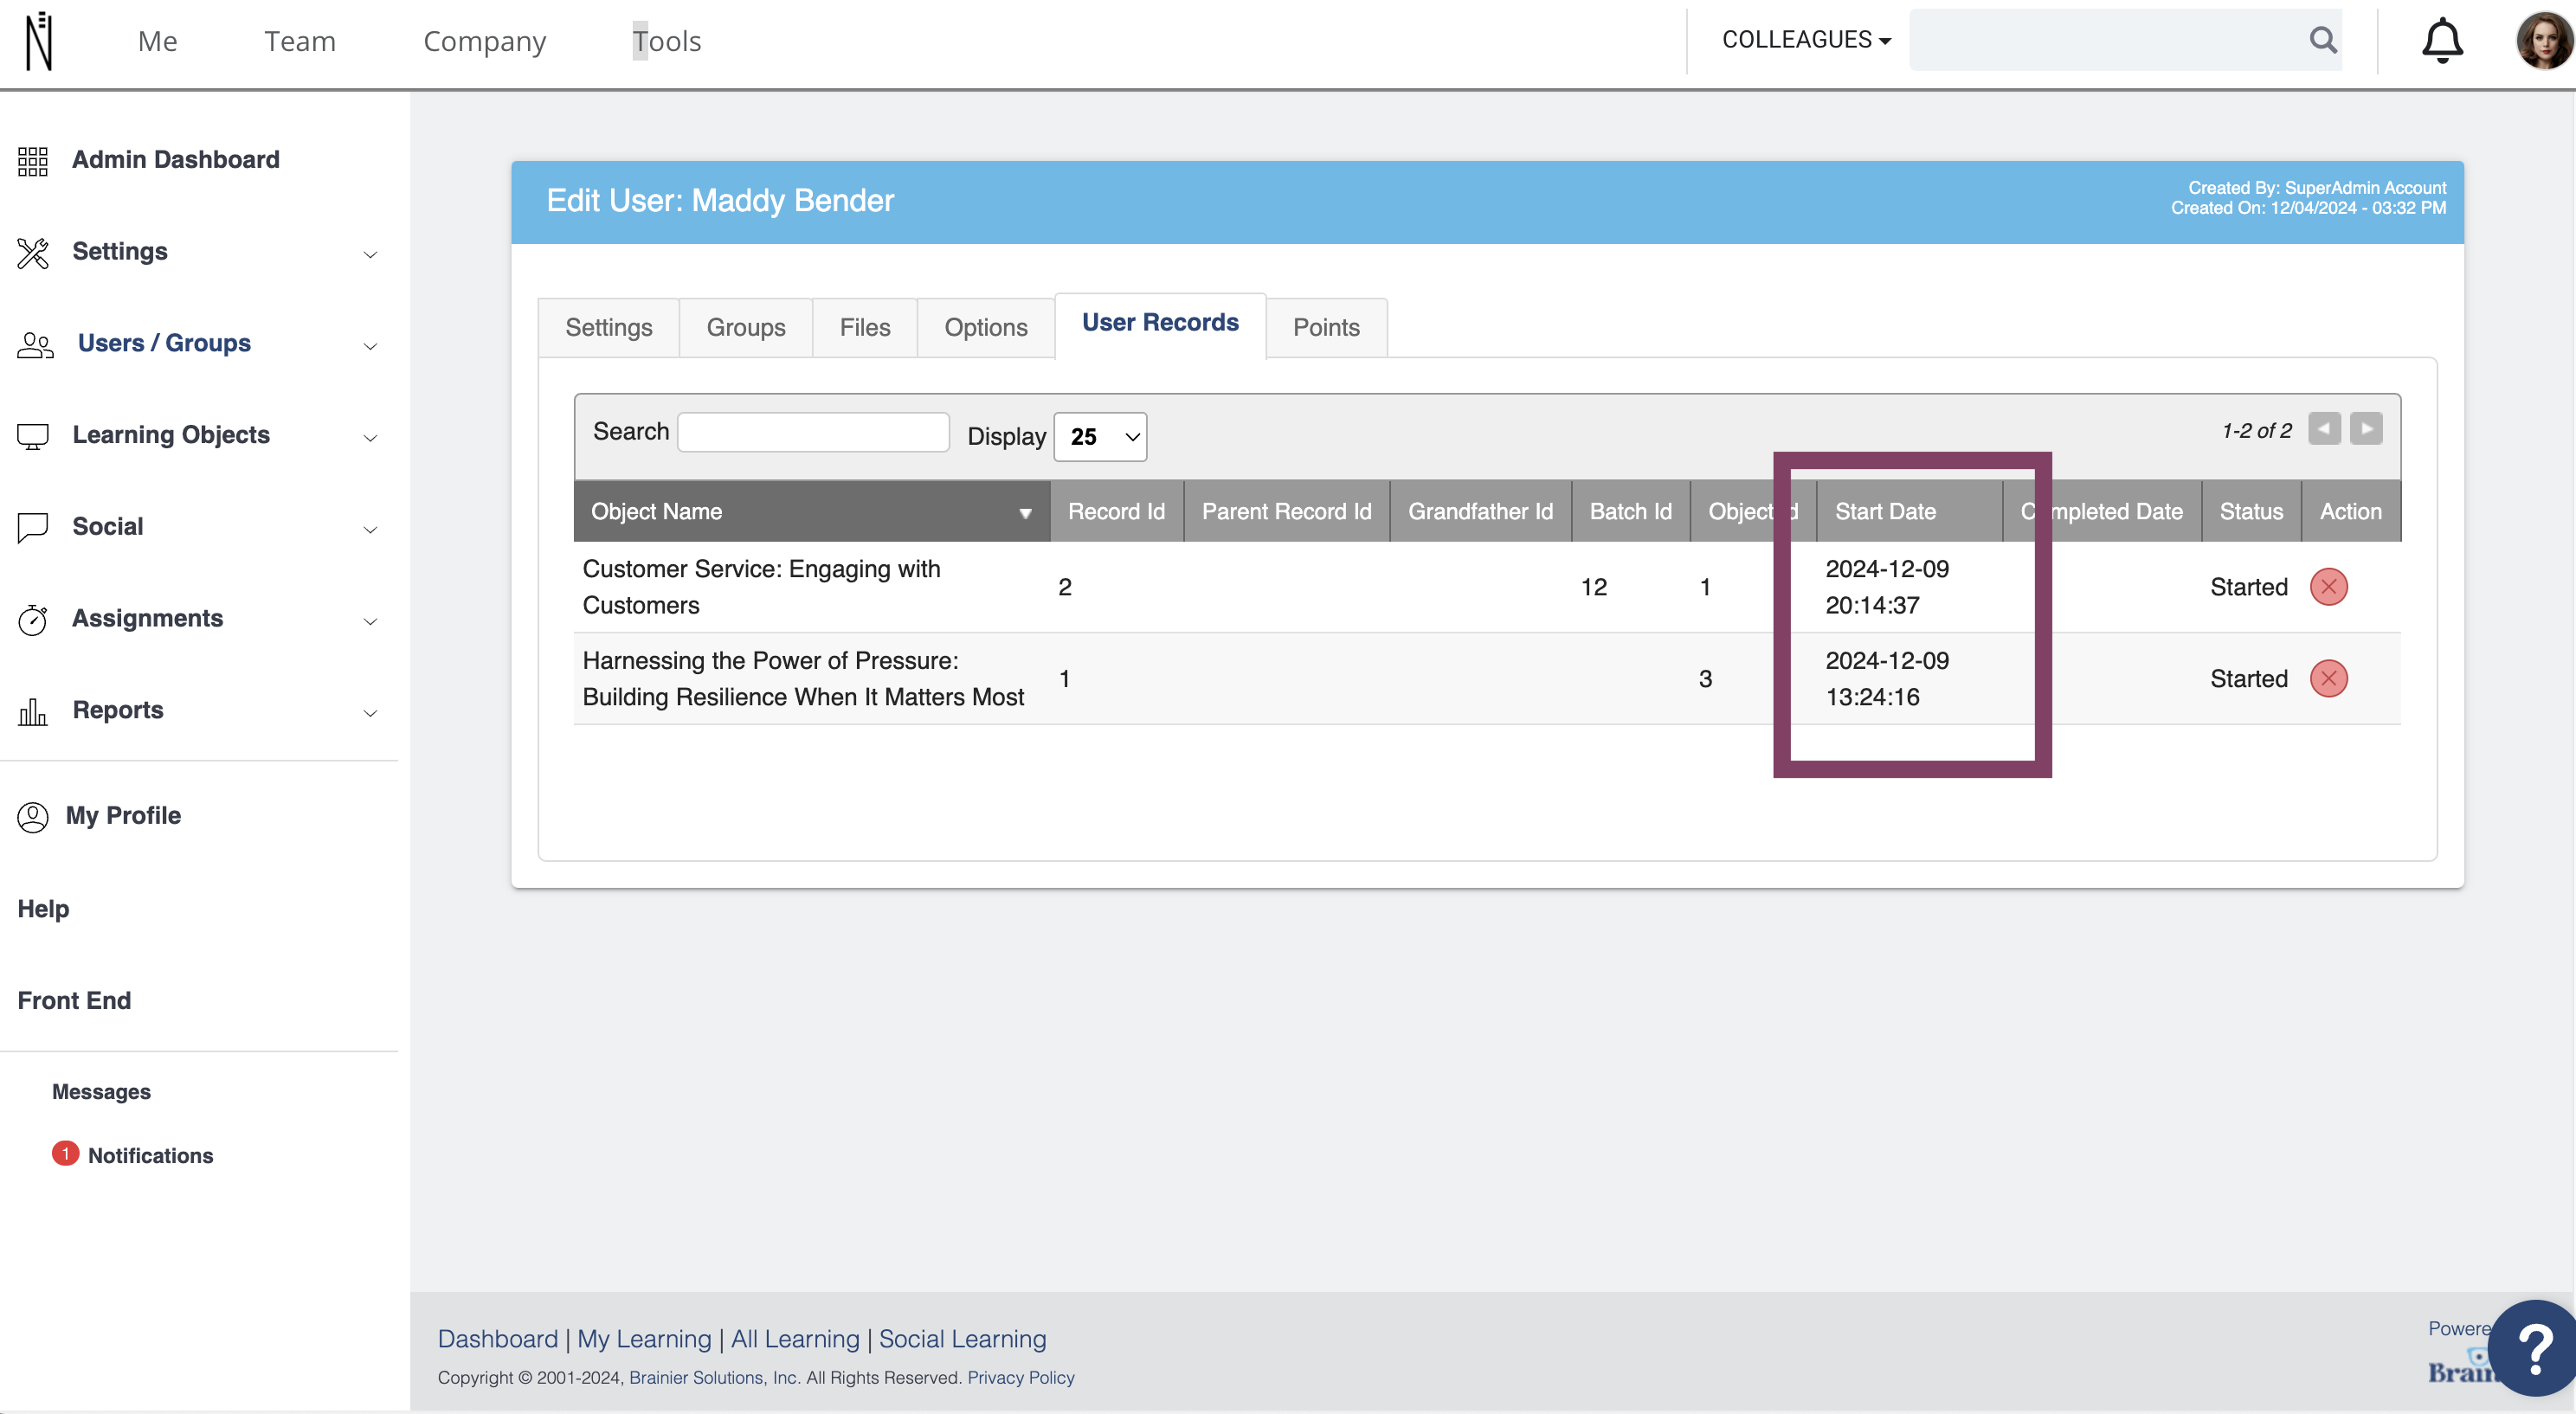Go to Front End
Screen dimensions: 2576x1414
click(74, 1001)
